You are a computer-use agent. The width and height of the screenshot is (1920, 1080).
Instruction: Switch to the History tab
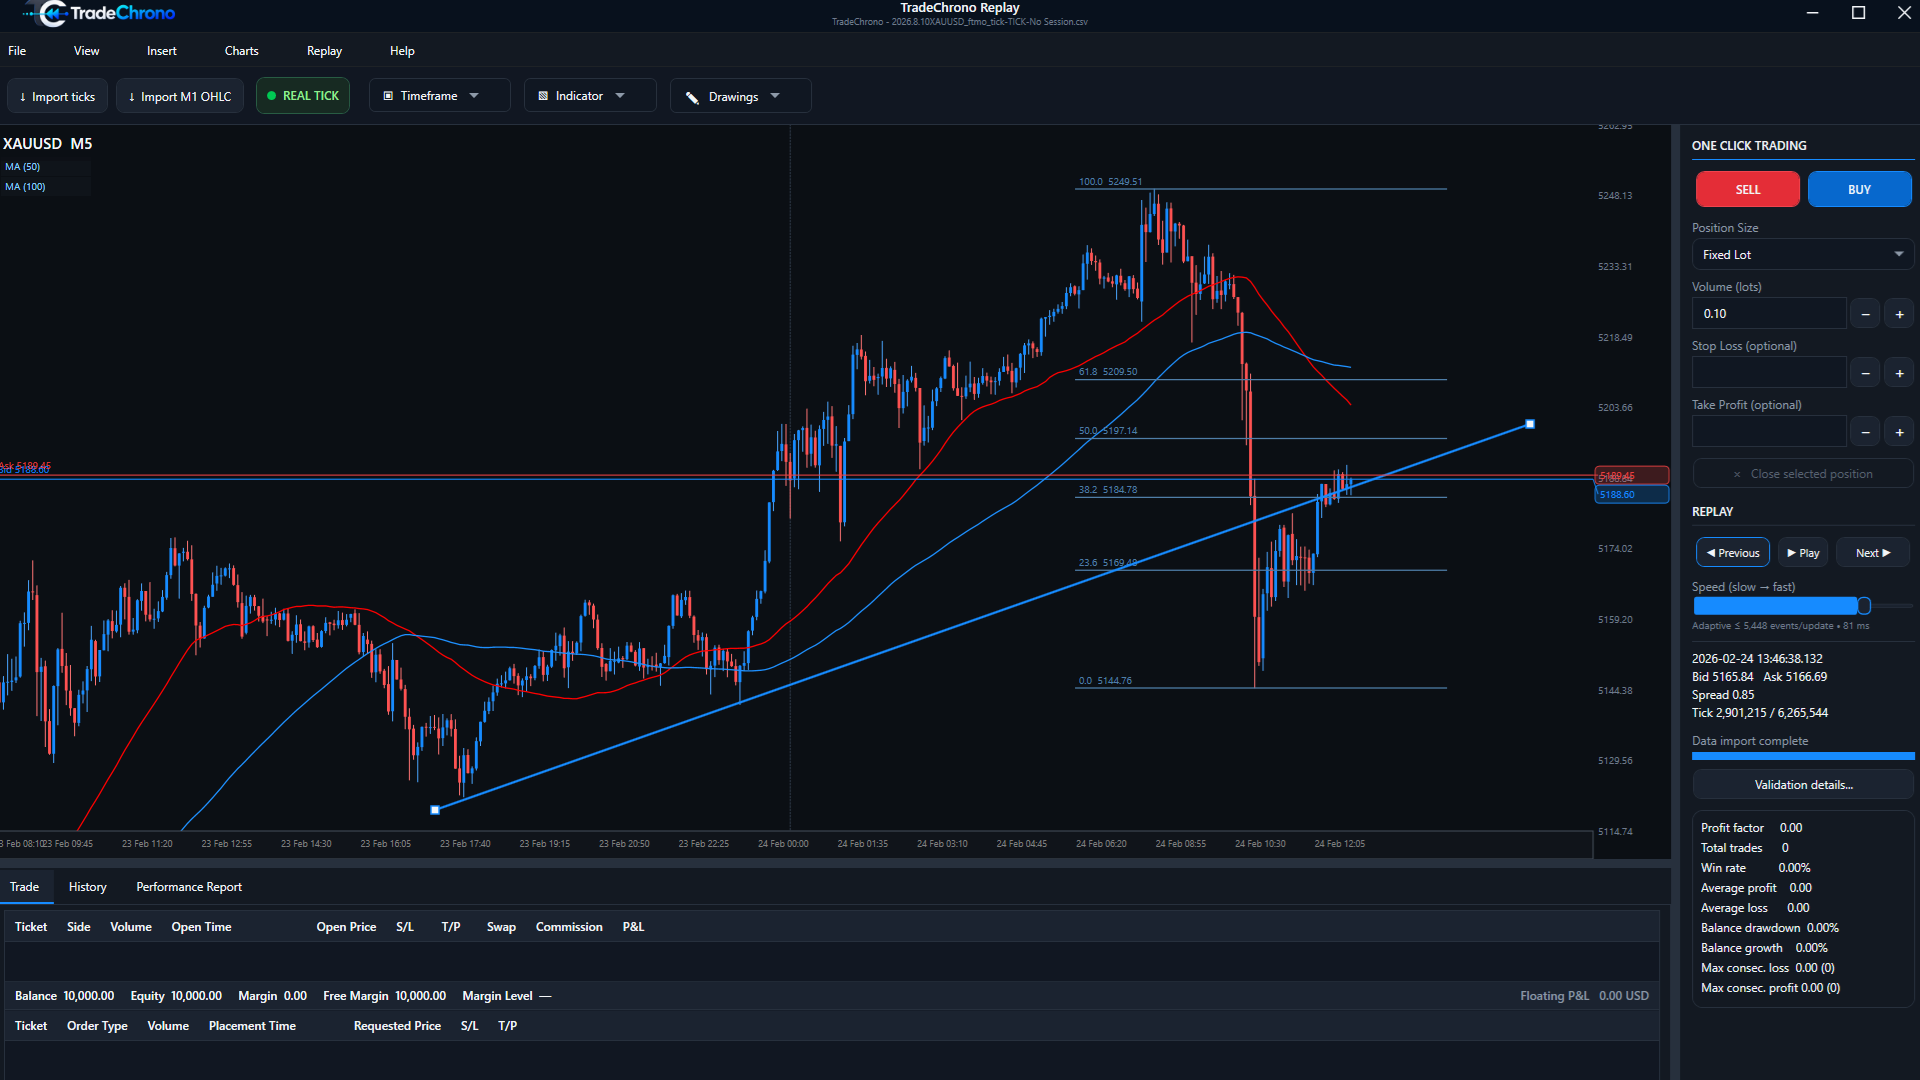[87, 887]
